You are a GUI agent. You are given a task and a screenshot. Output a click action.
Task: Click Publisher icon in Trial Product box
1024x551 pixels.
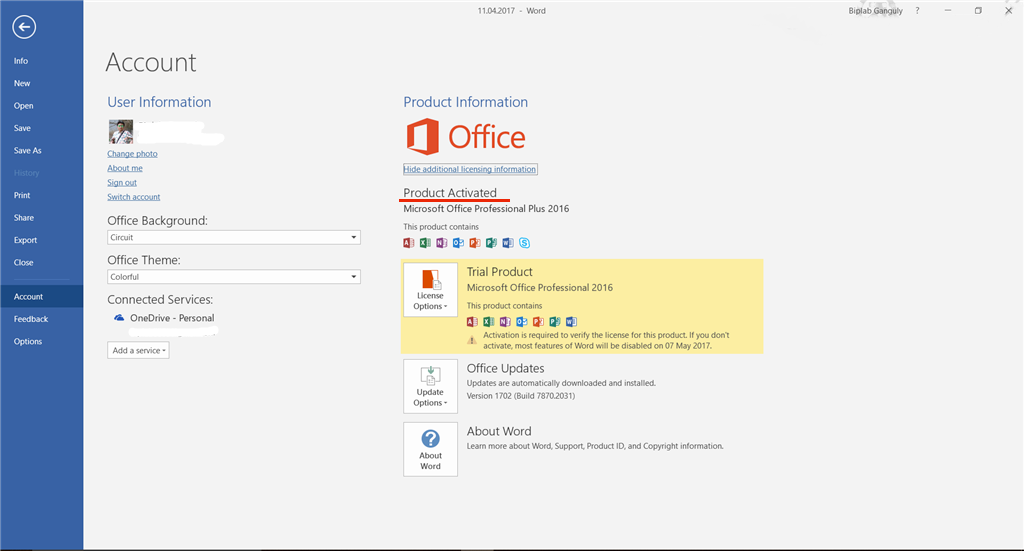pos(554,321)
